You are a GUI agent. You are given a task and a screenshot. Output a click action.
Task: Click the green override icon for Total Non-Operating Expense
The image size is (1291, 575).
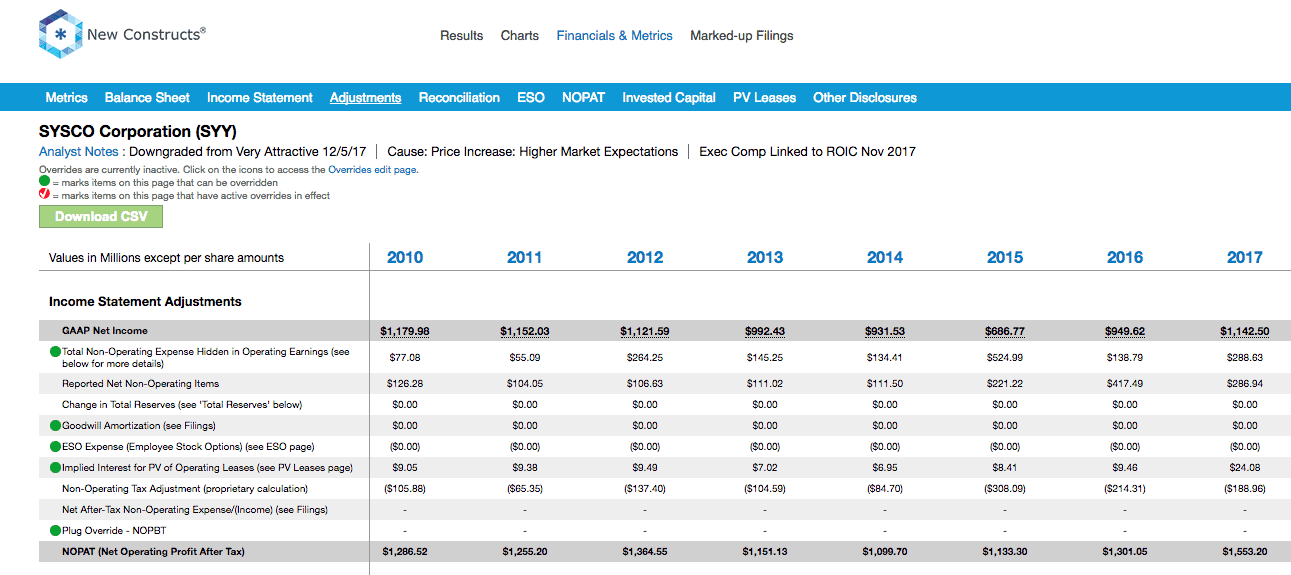tap(55, 352)
